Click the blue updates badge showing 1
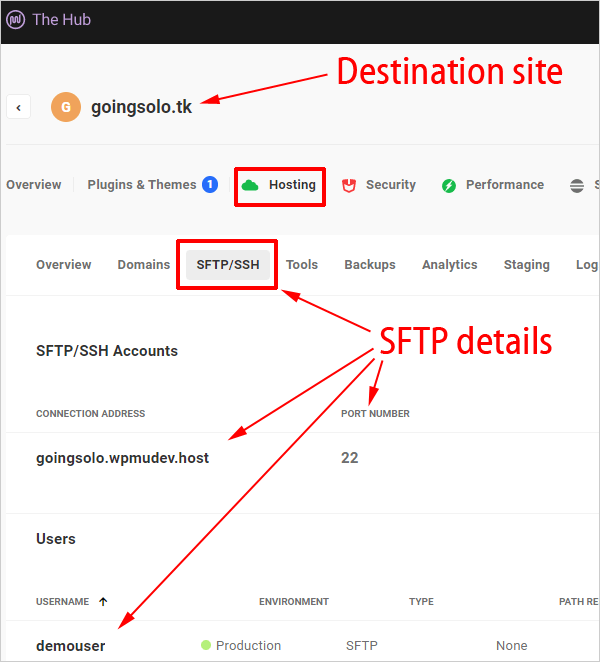The width and height of the screenshot is (600, 662). tap(210, 184)
